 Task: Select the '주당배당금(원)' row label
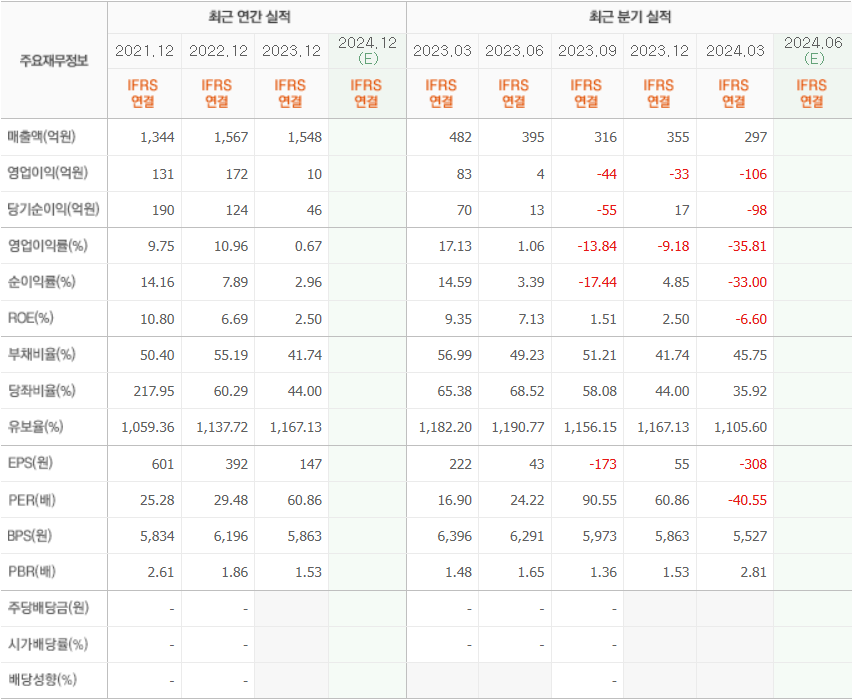48,608
